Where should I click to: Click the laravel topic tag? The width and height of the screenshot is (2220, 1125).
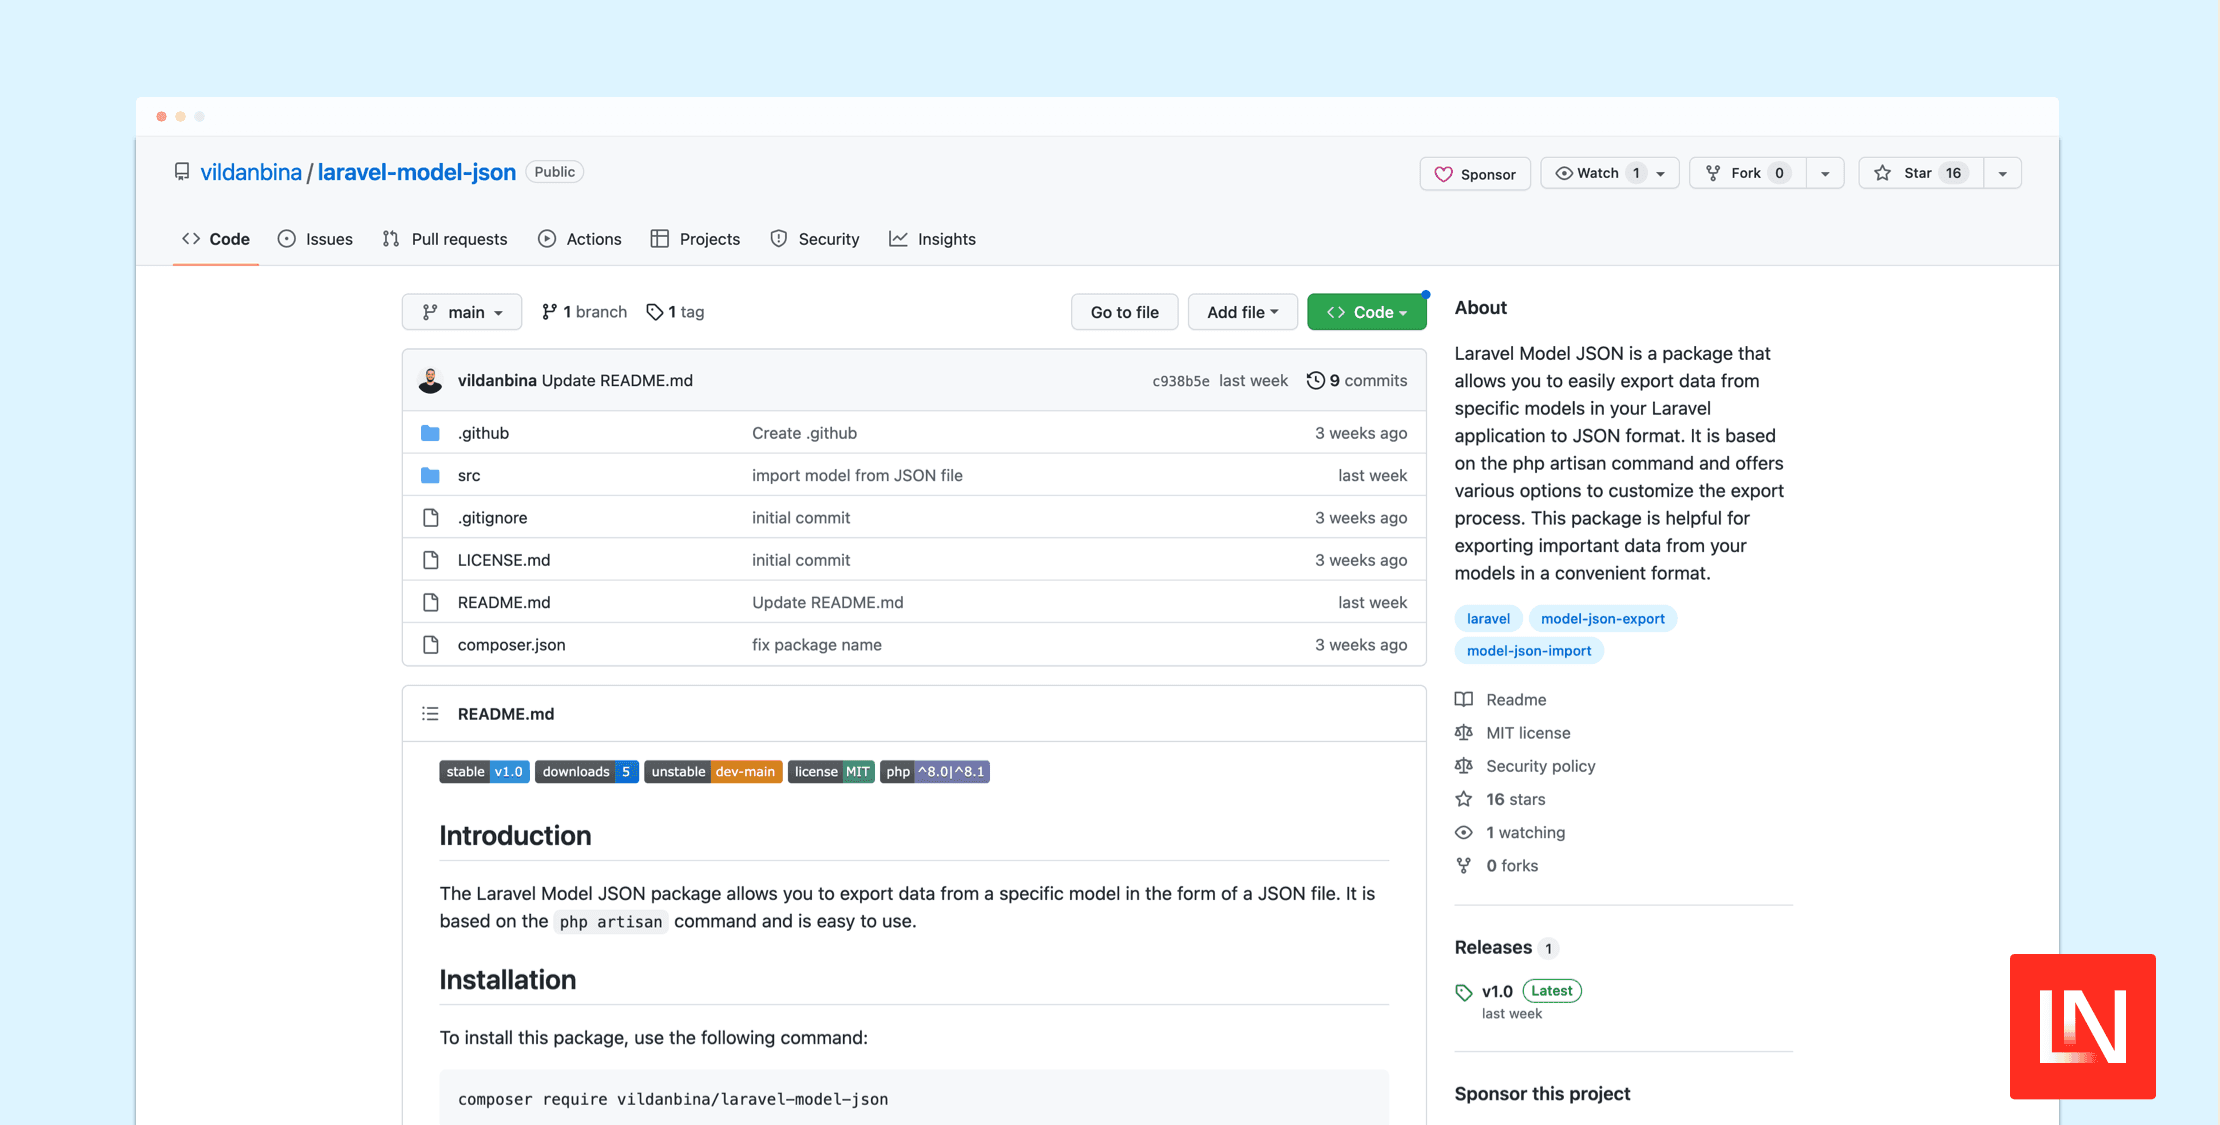[x=1488, y=618]
